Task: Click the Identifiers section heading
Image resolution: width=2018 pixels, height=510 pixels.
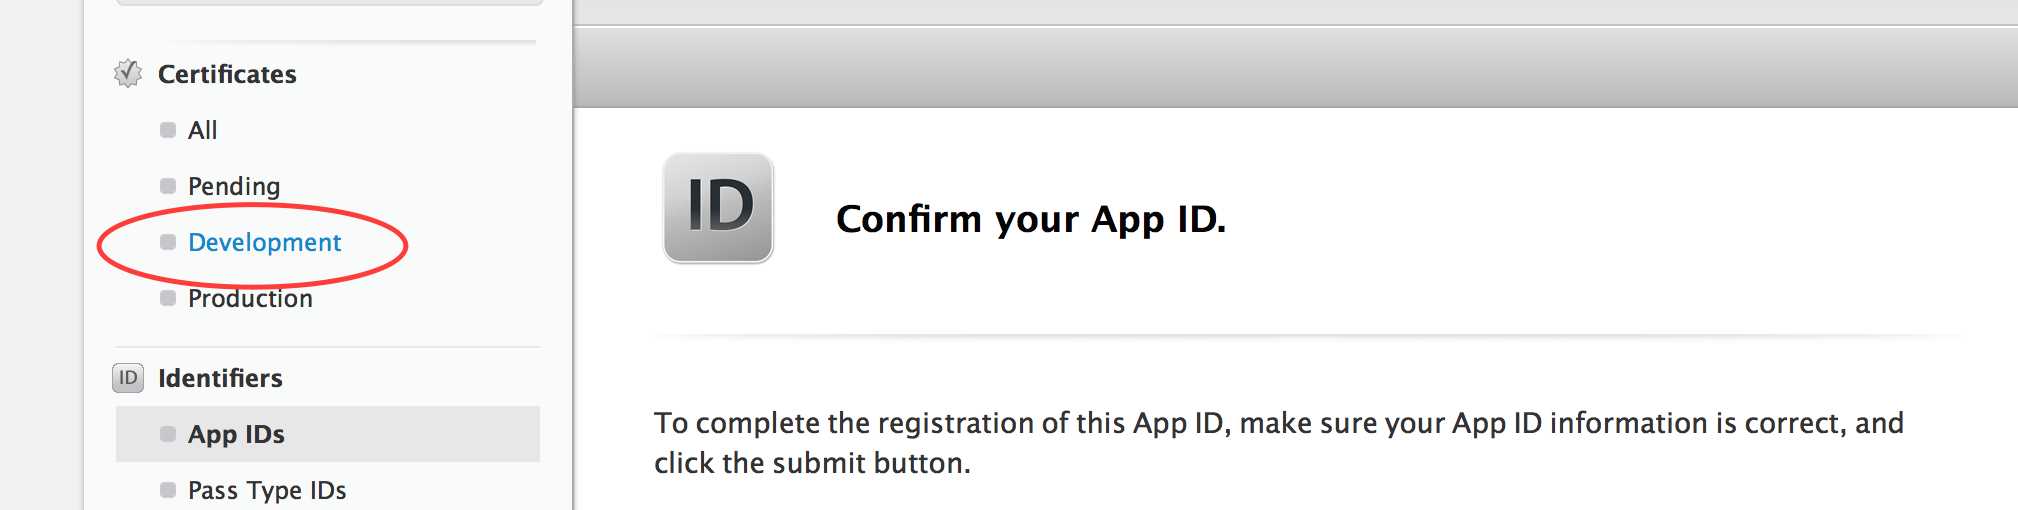Action: point(220,378)
